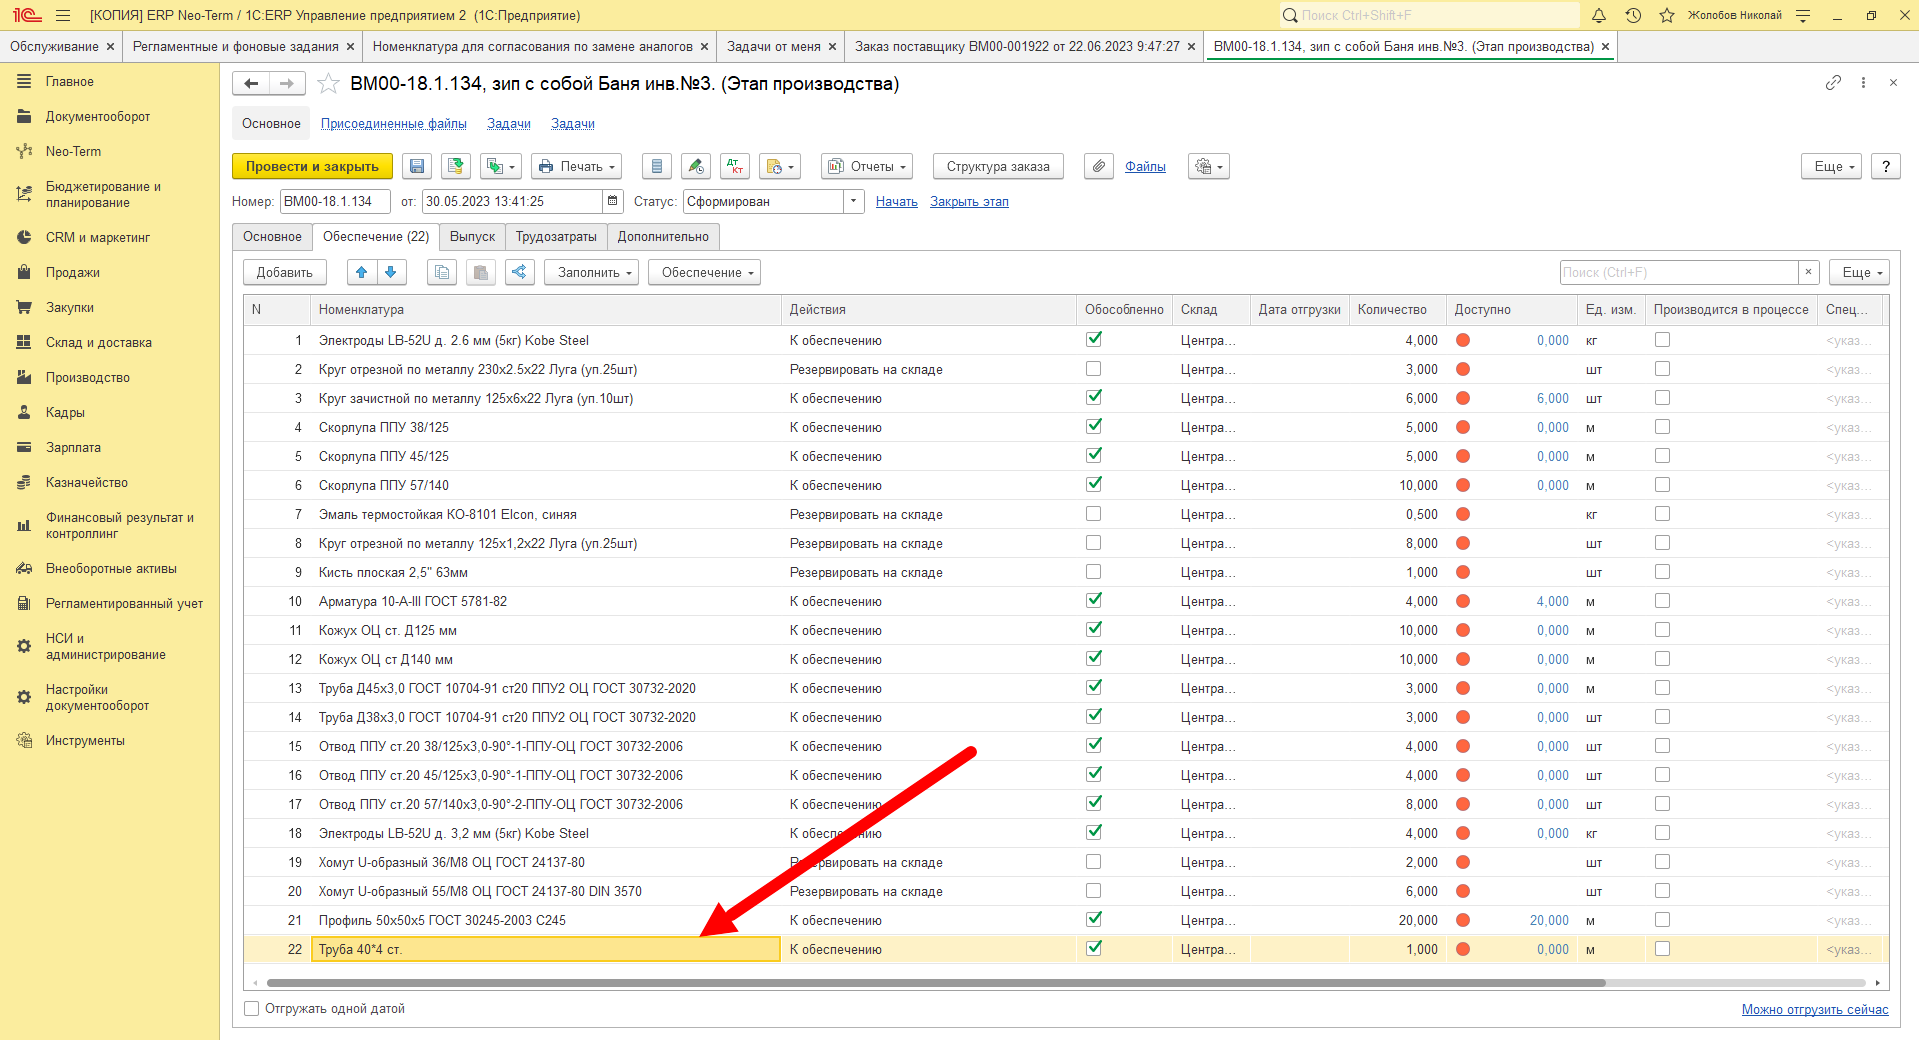1919x1040 pixels.
Task: Add this document to favorites star
Action: pos(328,84)
